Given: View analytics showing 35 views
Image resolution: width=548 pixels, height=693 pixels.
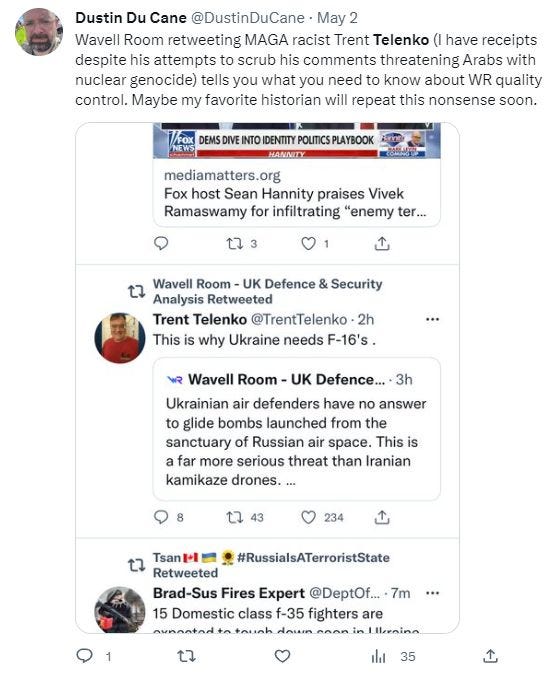Looking at the screenshot, I should click(393, 657).
